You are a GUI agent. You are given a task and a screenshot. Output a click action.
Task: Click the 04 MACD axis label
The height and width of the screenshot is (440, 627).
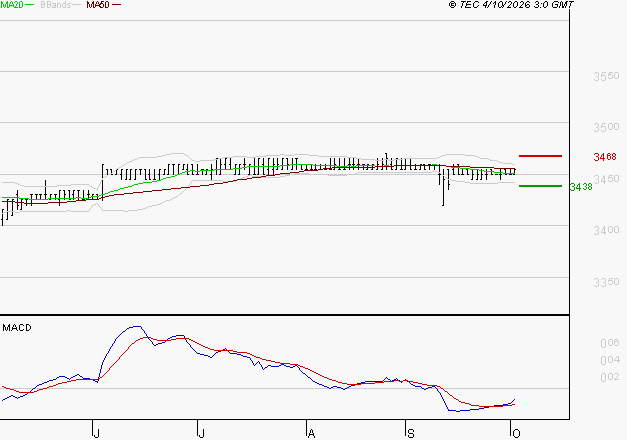point(610,360)
